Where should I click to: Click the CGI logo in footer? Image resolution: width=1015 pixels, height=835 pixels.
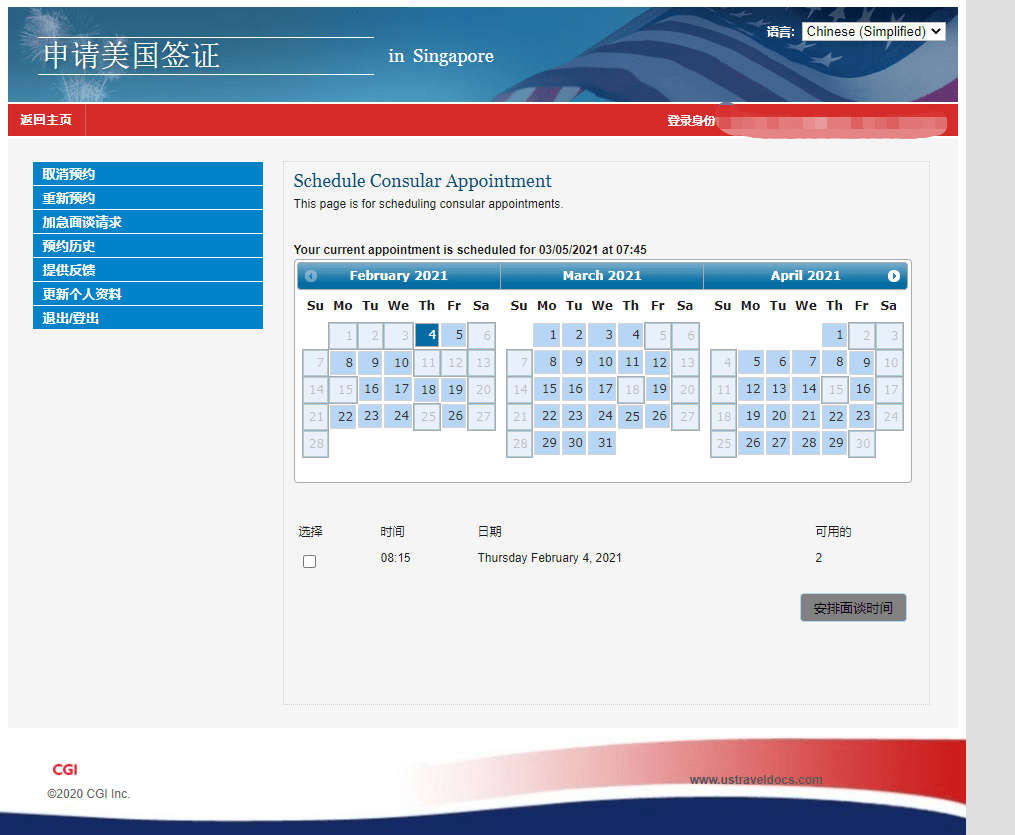(65, 769)
